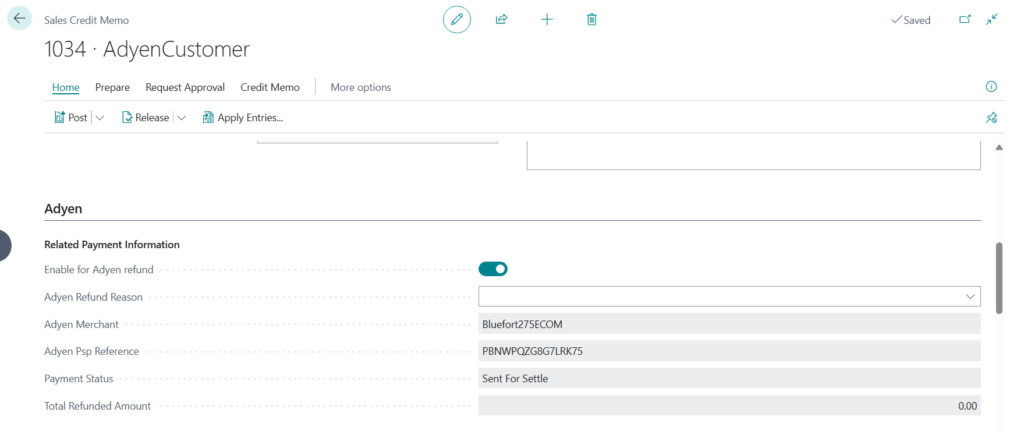Click the plus icon to create new
This screenshot has width=1024, height=430.
pos(547,19)
